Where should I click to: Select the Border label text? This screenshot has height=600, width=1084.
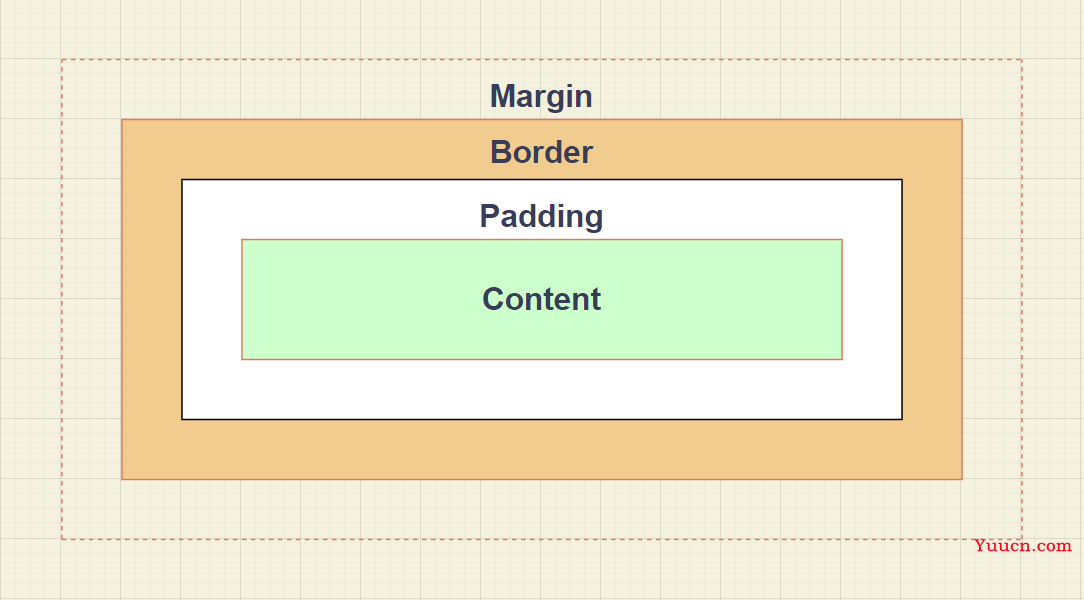pyautogui.click(x=541, y=152)
